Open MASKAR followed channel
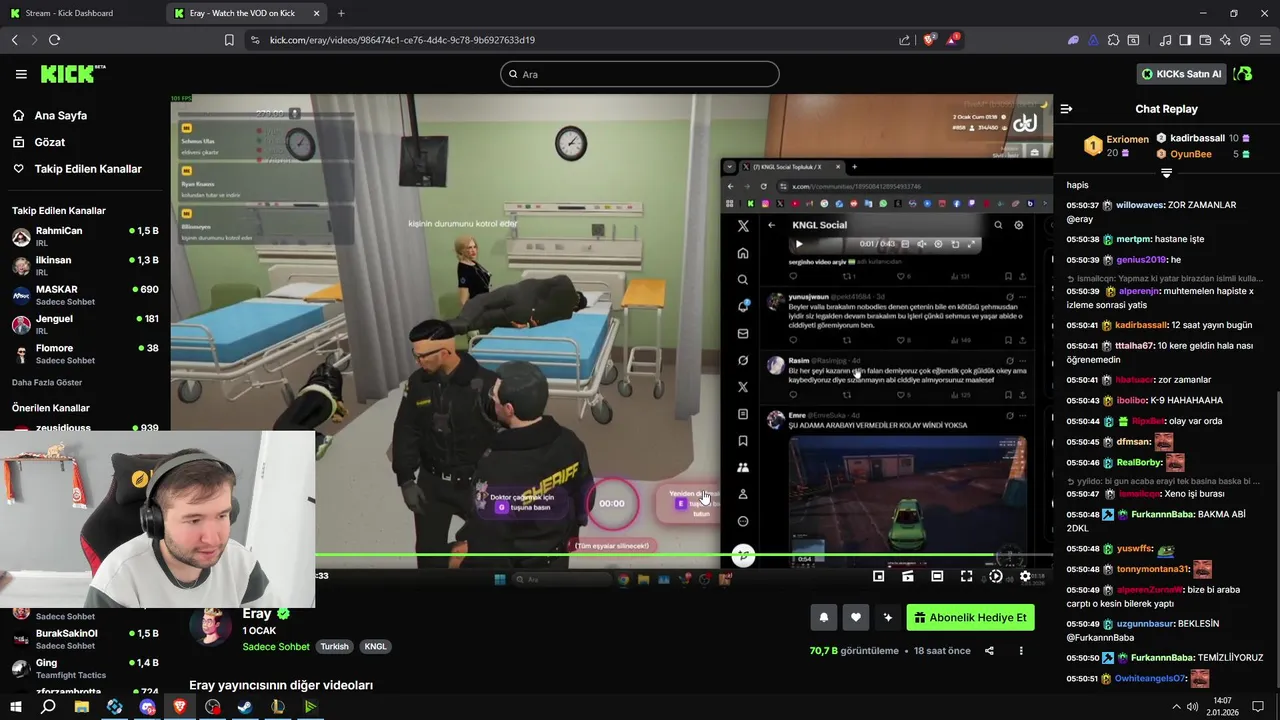 point(85,295)
